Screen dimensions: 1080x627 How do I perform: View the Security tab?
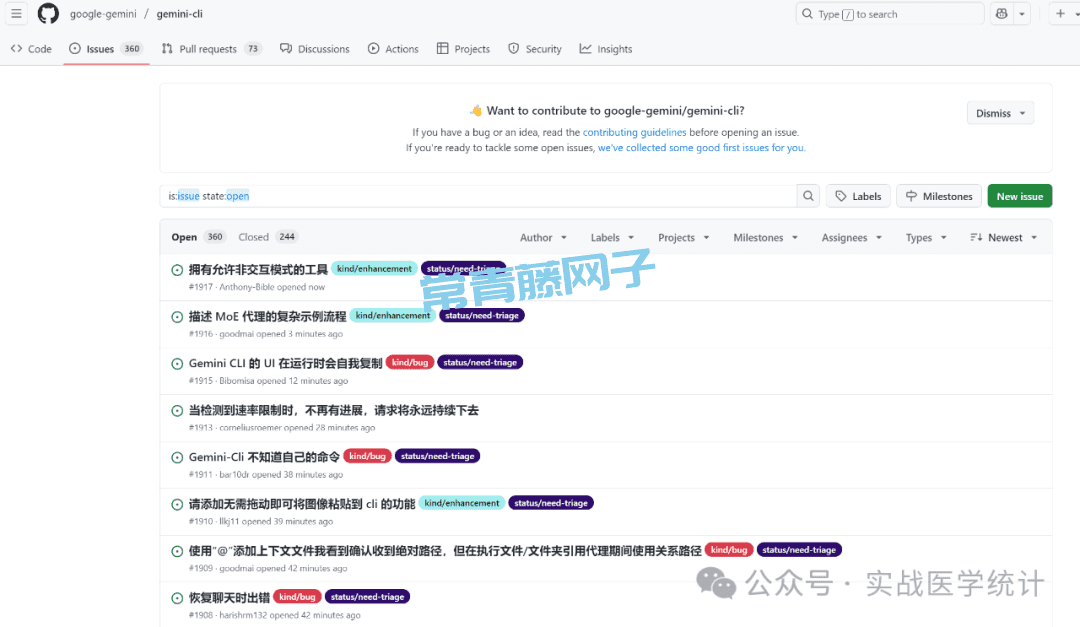coord(534,49)
